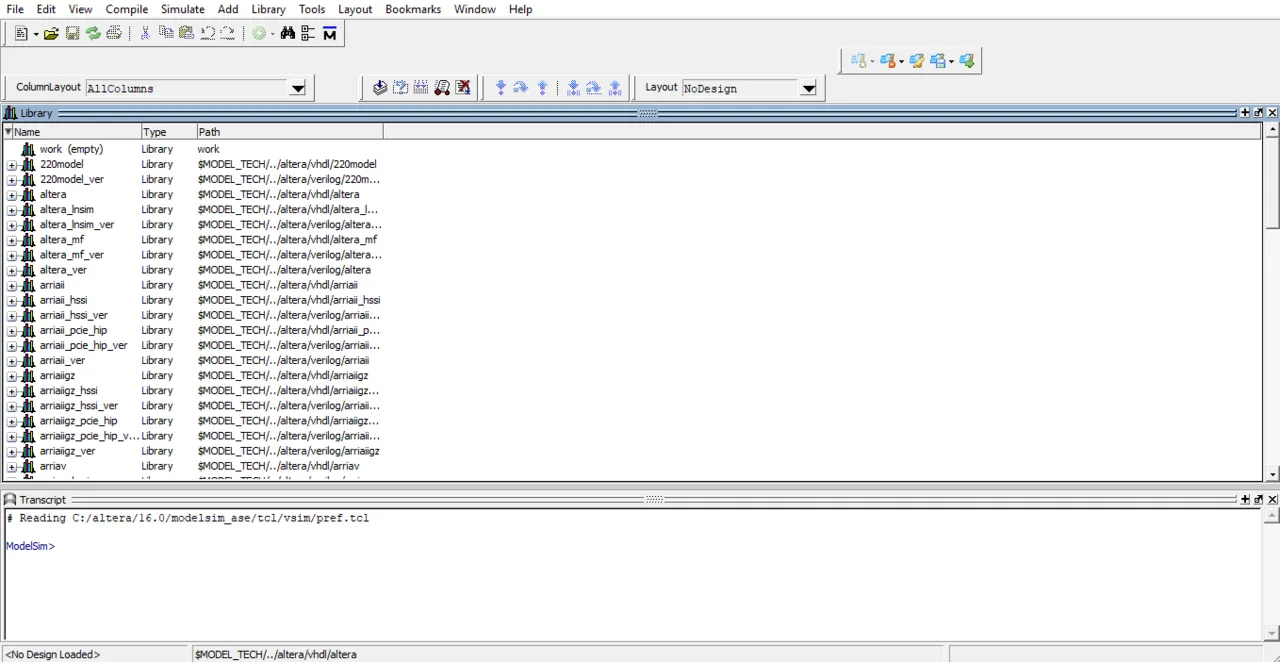Screen dimensions: 1280x662
Task: Click the Cut scissors icon
Action: point(145,33)
